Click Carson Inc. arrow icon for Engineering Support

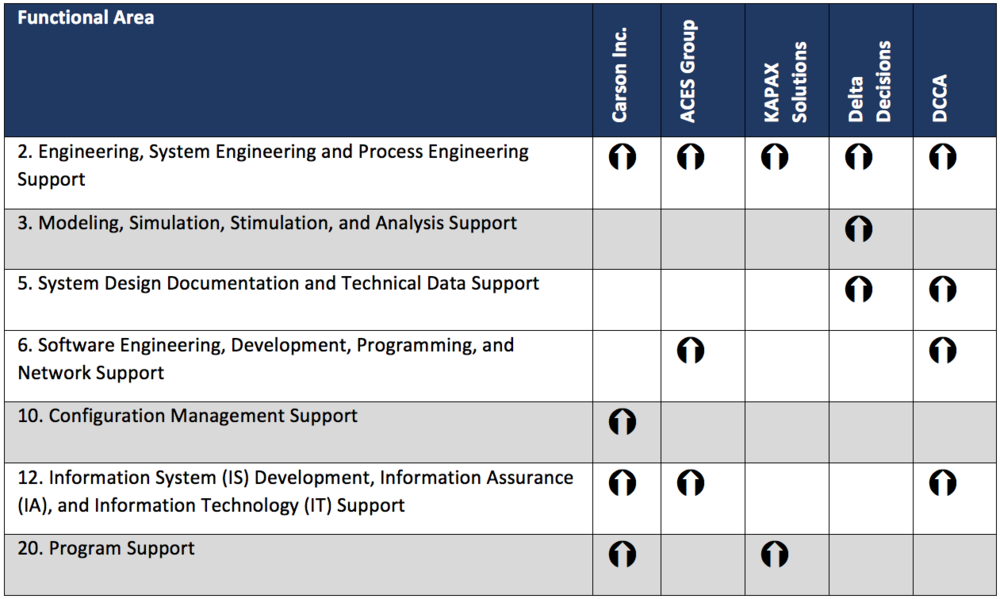point(622,157)
